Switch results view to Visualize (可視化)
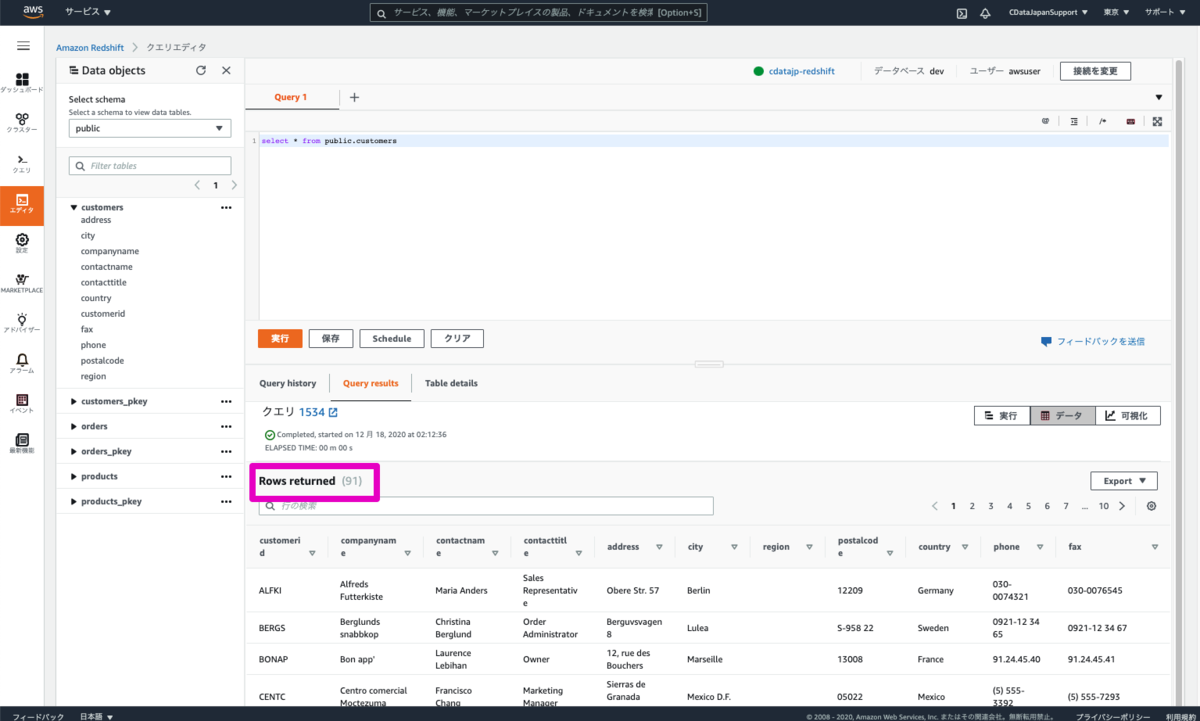 [x=1128, y=415]
